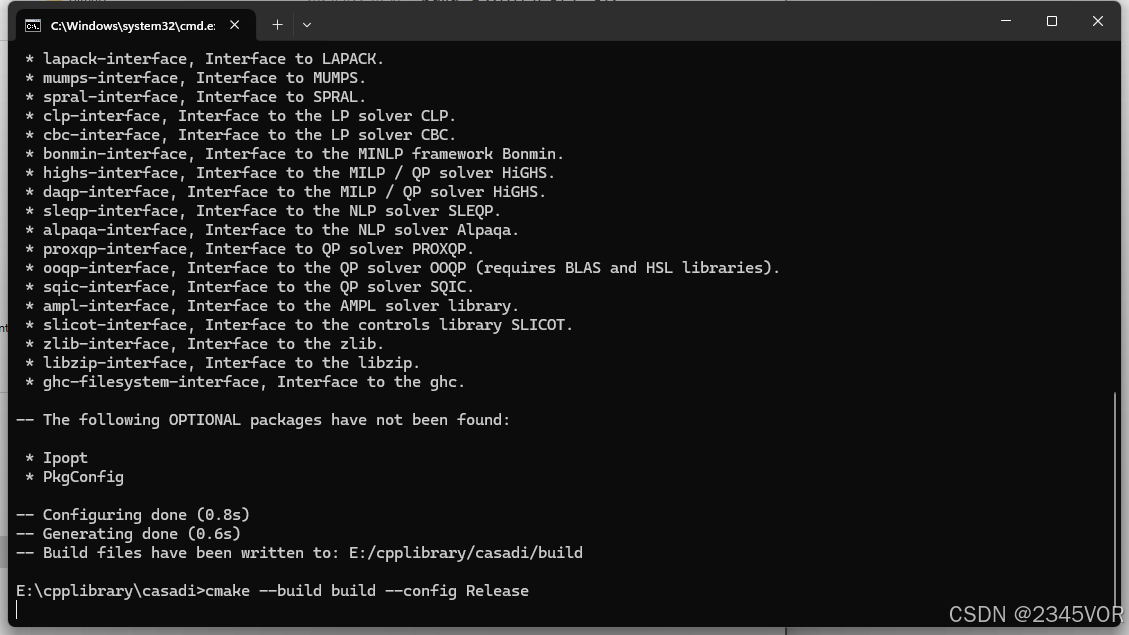1129x635 pixels.
Task: Click the blinking cursor on the command line
Action: tap(18, 608)
